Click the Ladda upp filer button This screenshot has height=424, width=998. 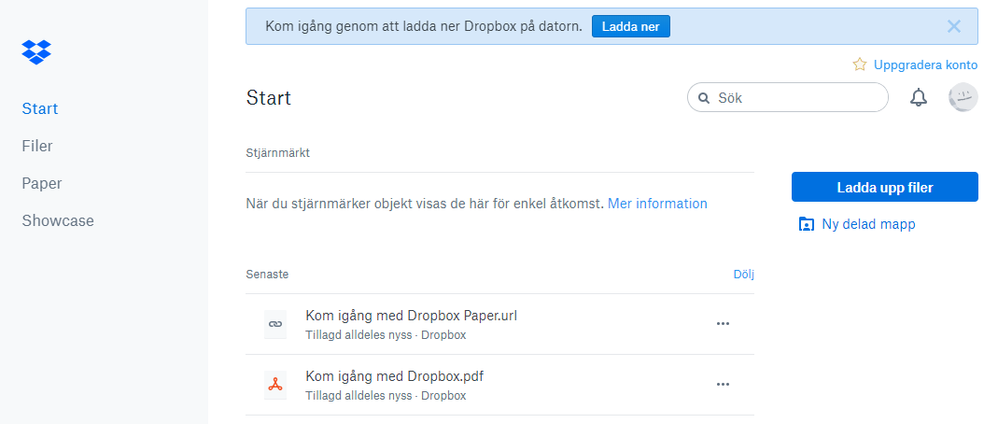click(x=884, y=187)
